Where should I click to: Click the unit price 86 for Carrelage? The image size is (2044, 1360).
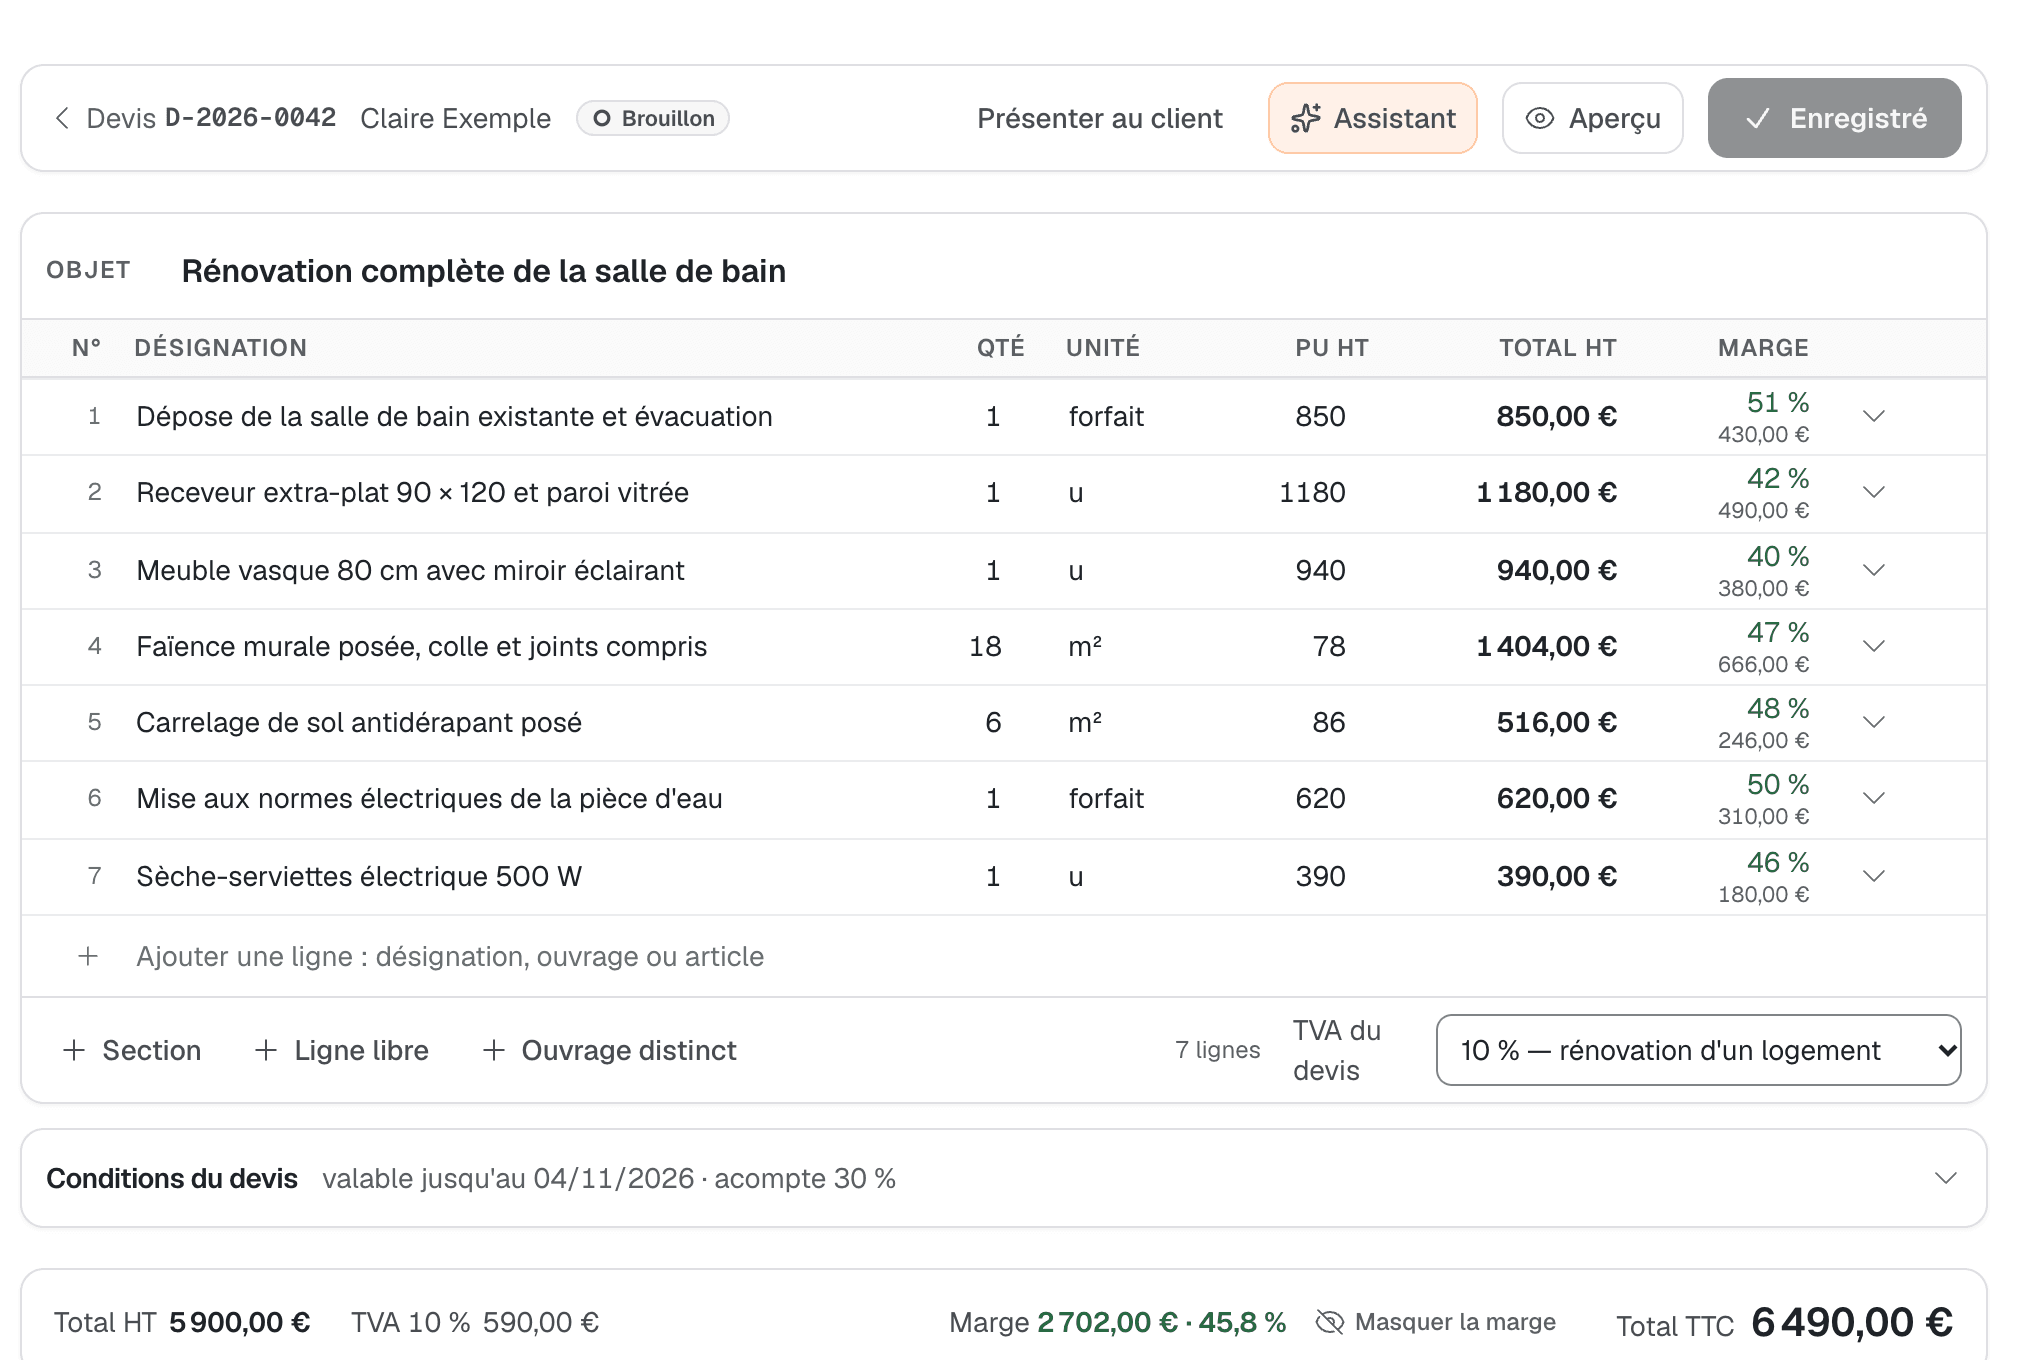tap(1328, 722)
